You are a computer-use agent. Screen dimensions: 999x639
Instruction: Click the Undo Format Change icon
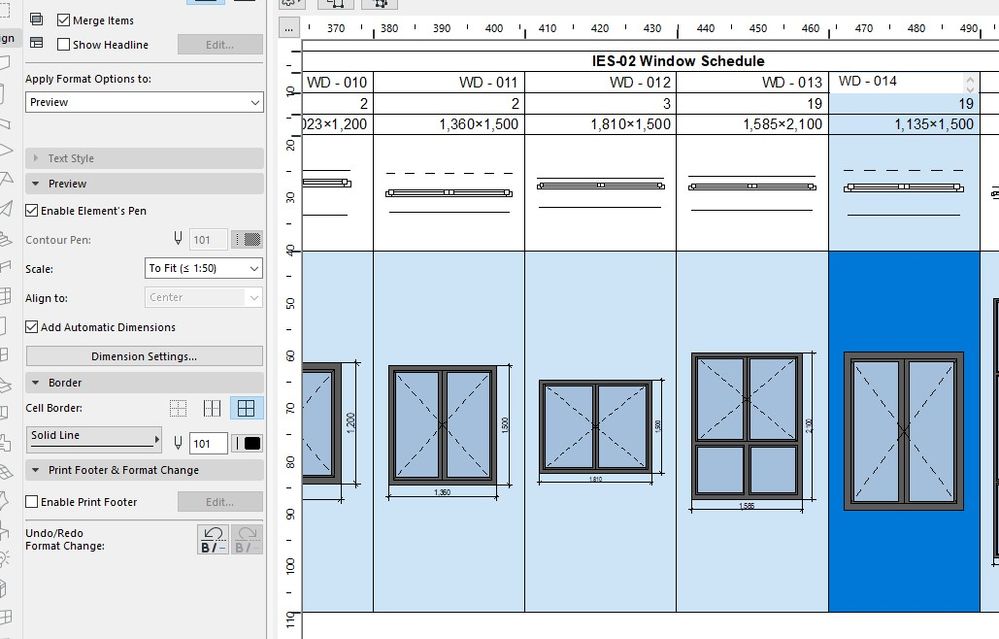tap(211, 538)
